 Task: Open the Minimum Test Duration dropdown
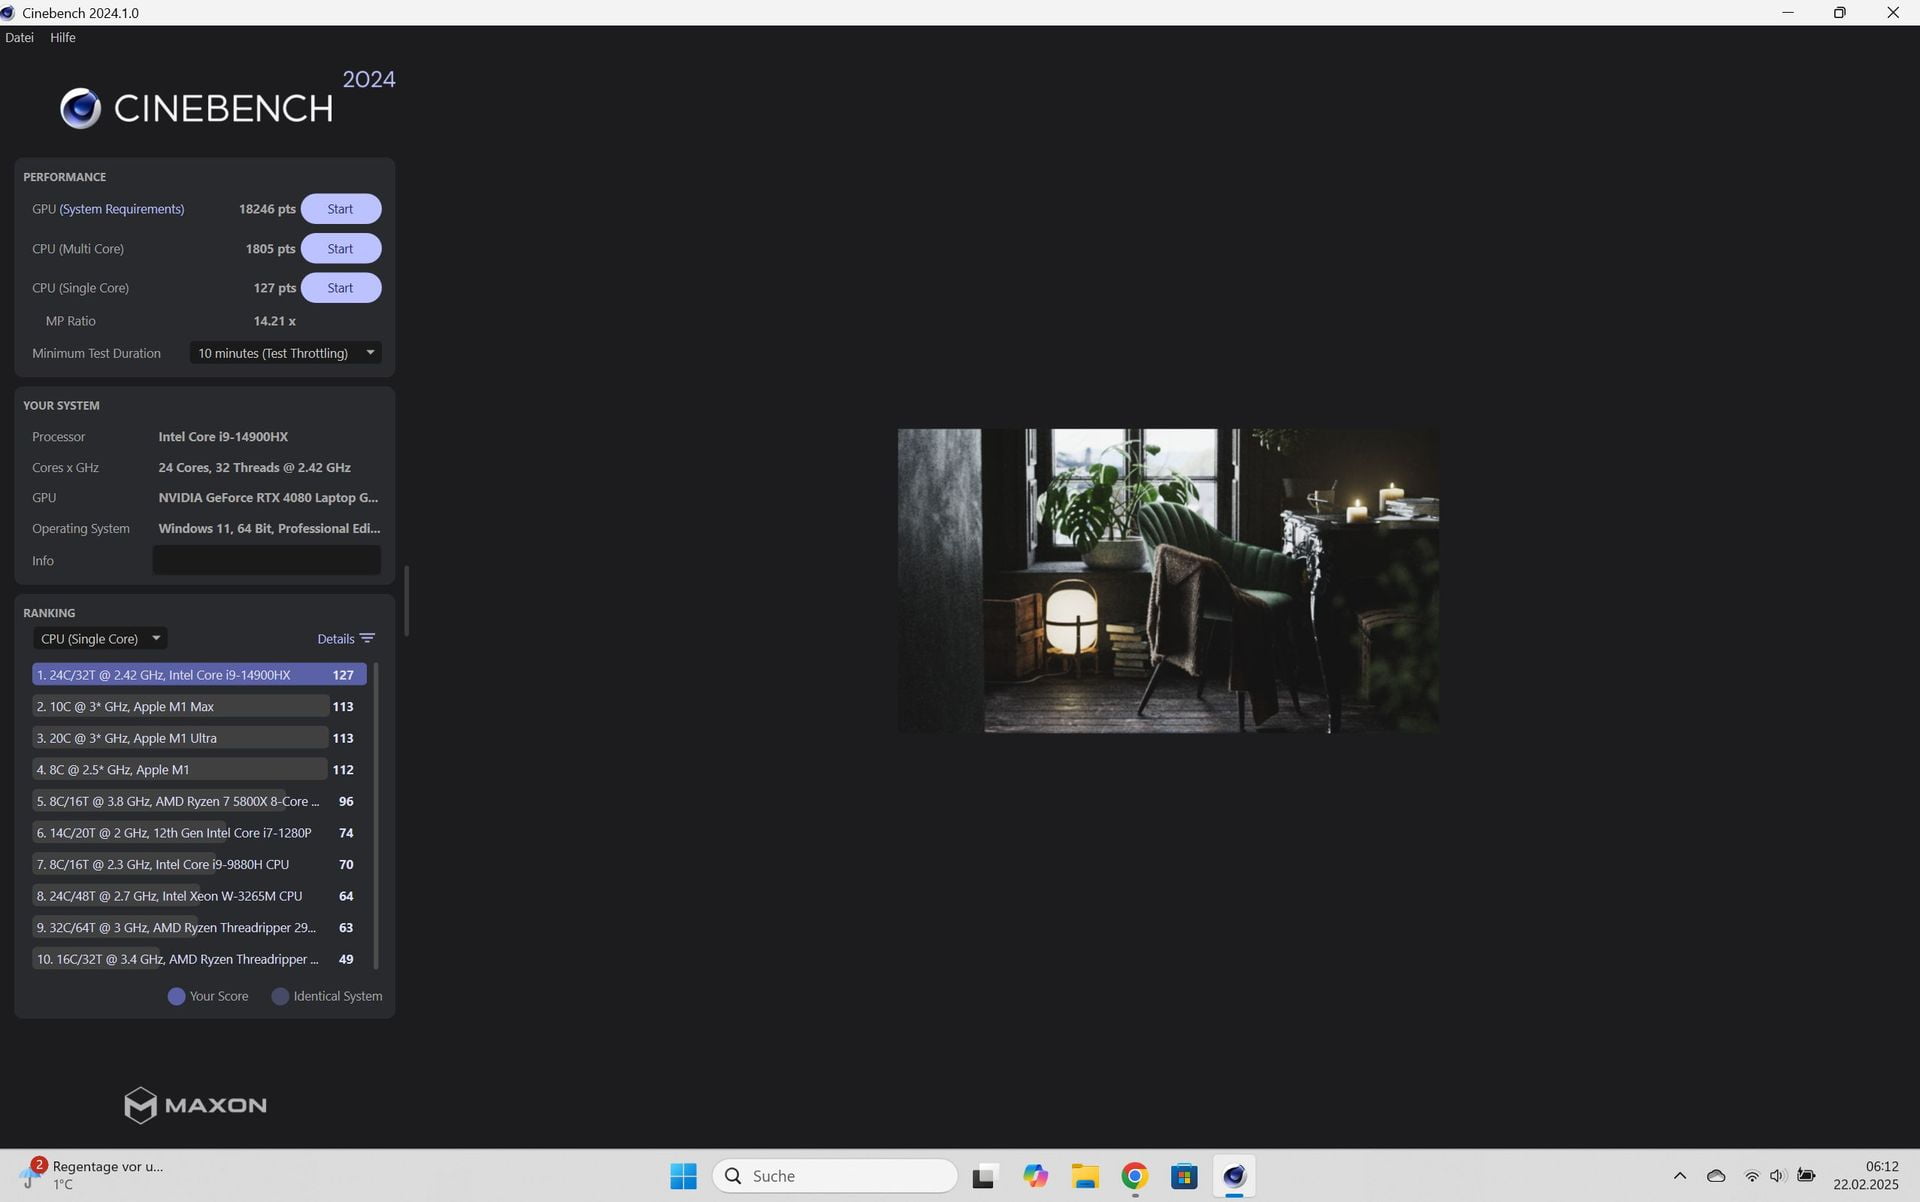(285, 353)
